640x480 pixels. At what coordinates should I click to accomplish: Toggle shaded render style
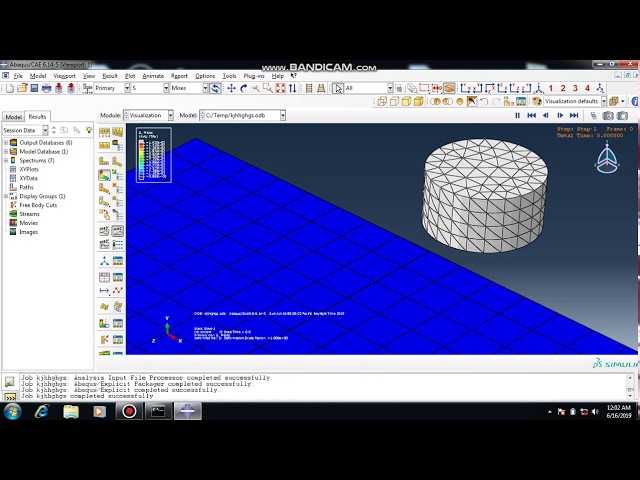click(x=419, y=102)
